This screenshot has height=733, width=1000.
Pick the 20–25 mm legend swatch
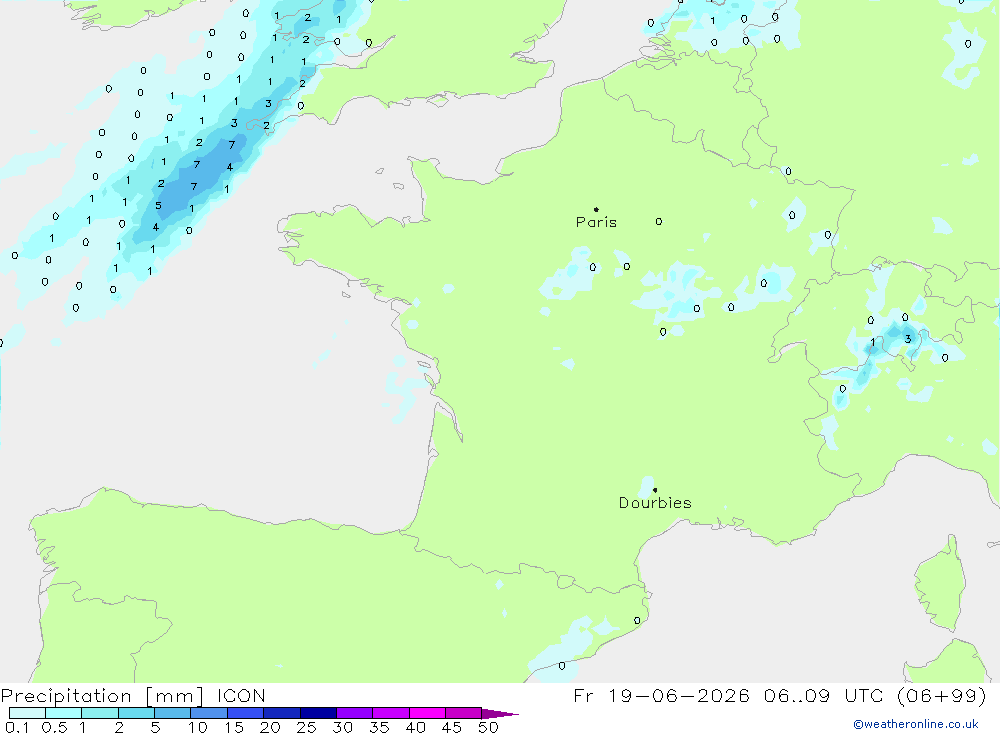pos(282,713)
